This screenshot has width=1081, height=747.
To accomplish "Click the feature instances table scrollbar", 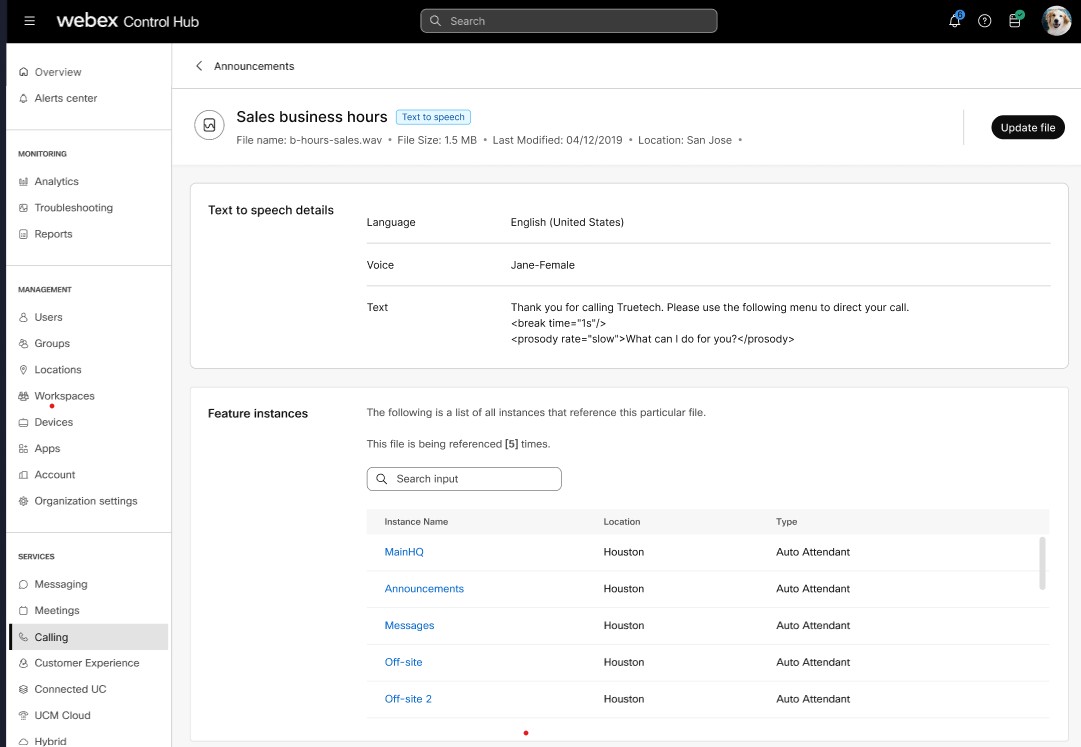I will 1043,563.
